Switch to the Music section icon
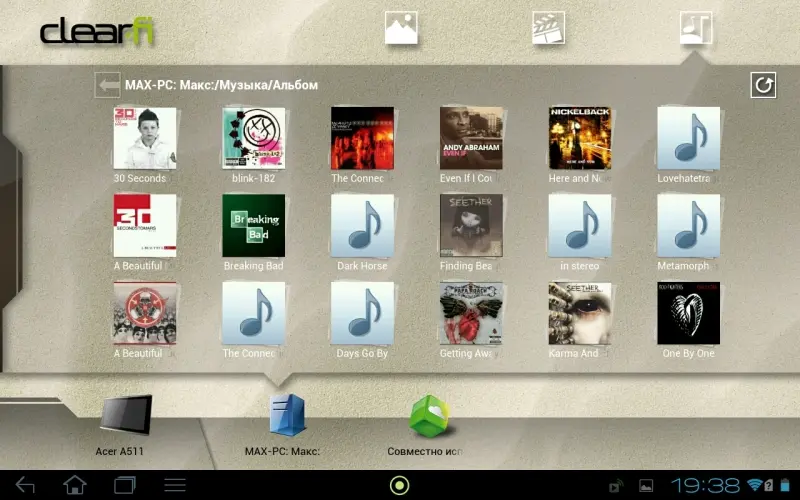 click(696, 28)
